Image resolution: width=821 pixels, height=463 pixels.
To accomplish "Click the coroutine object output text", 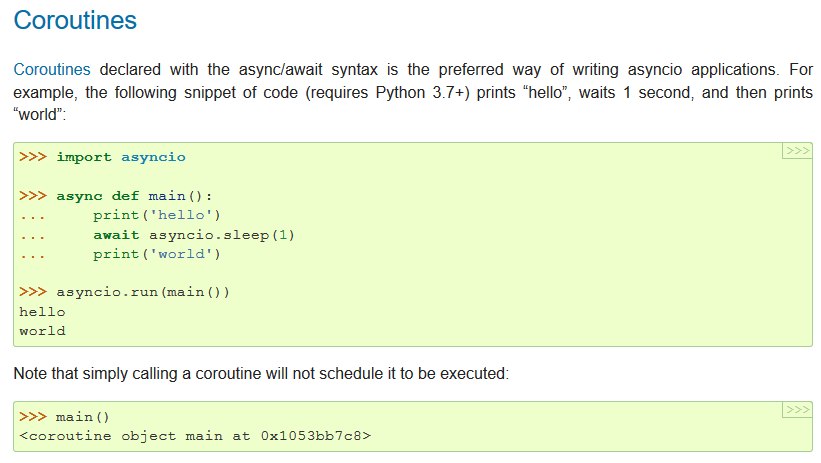I will tap(195, 436).
